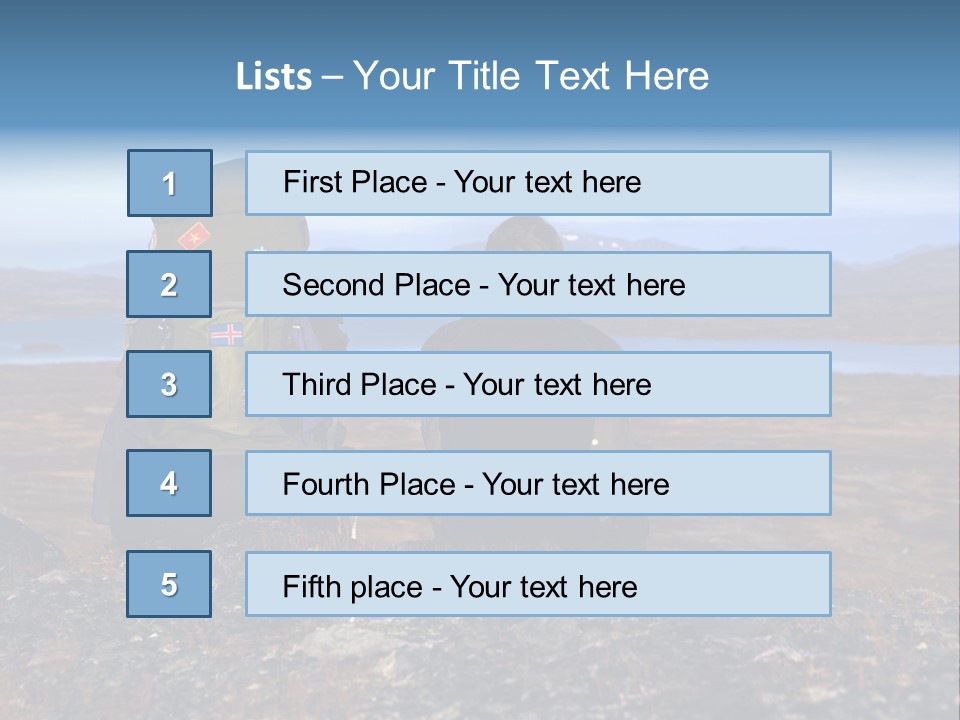Click the red star patch on backpack
This screenshot has height=720, width=960.
pyautogui.click(x=194, y=238)
